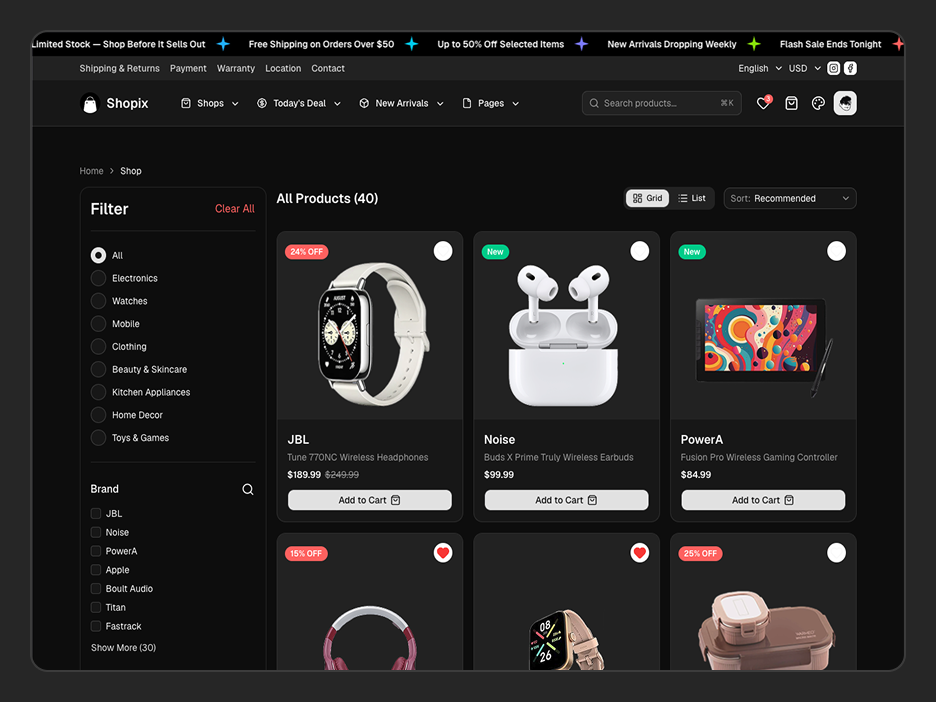Unfavorite the 15% OFF headphones card
Screen dimensions: 936x702
tap(443, 553)
